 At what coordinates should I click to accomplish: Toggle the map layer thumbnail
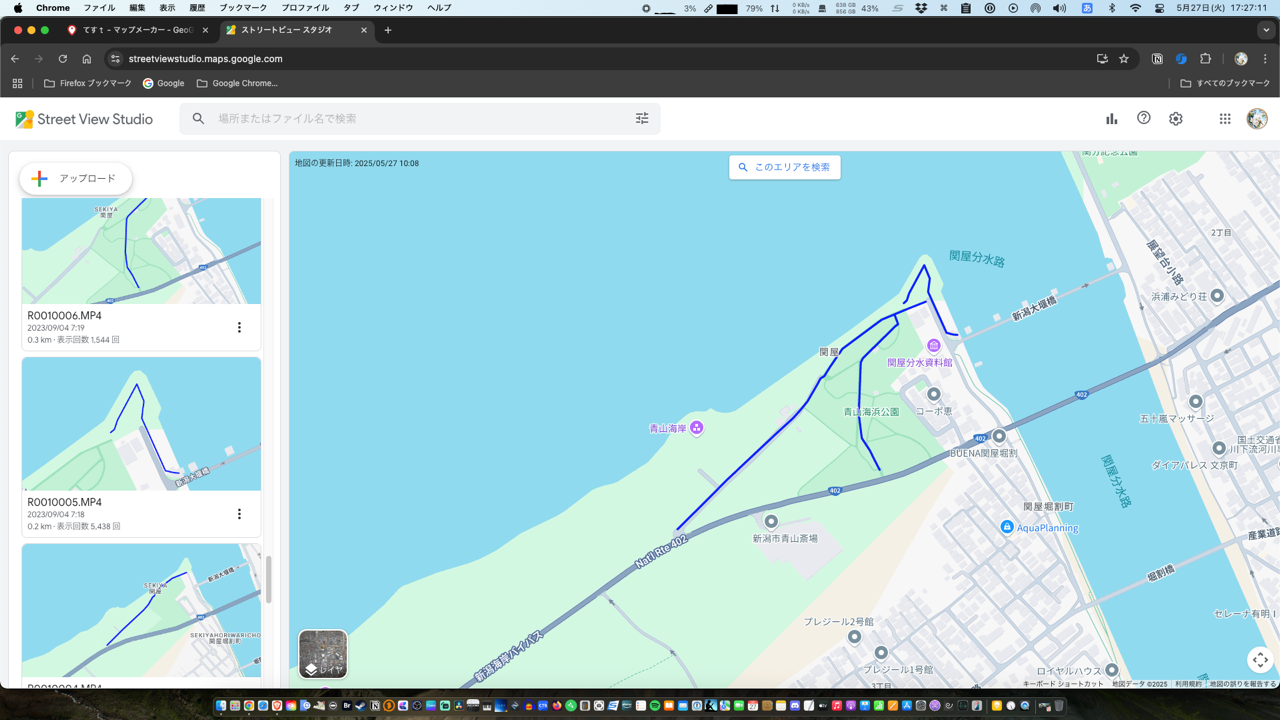tap(323, 654)
